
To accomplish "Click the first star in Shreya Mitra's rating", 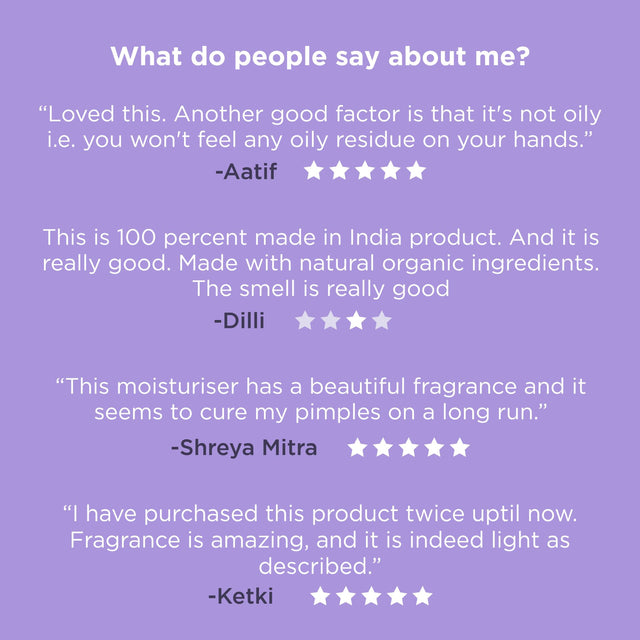I will click(x=357, y=447).
